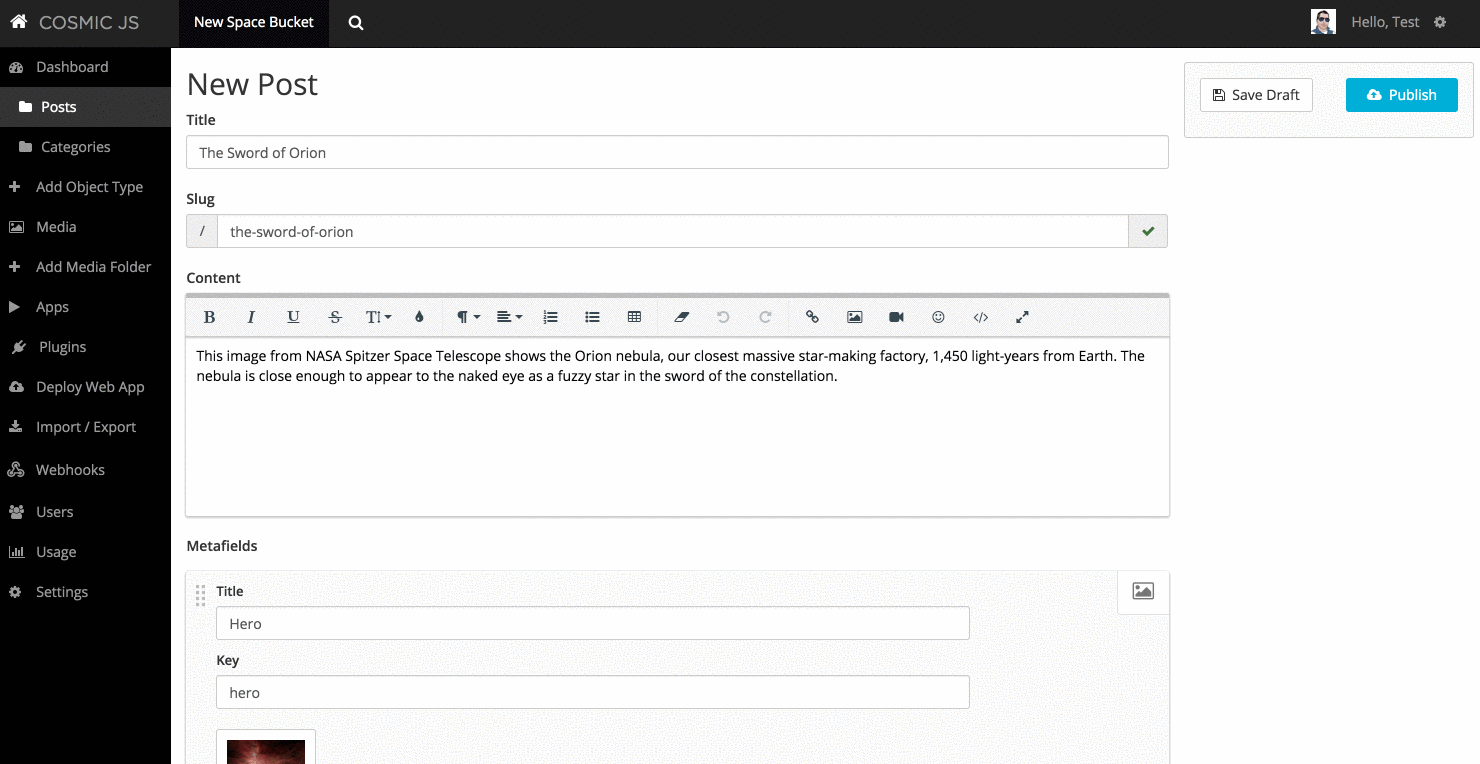Insert a video into content

coord(896,317)
